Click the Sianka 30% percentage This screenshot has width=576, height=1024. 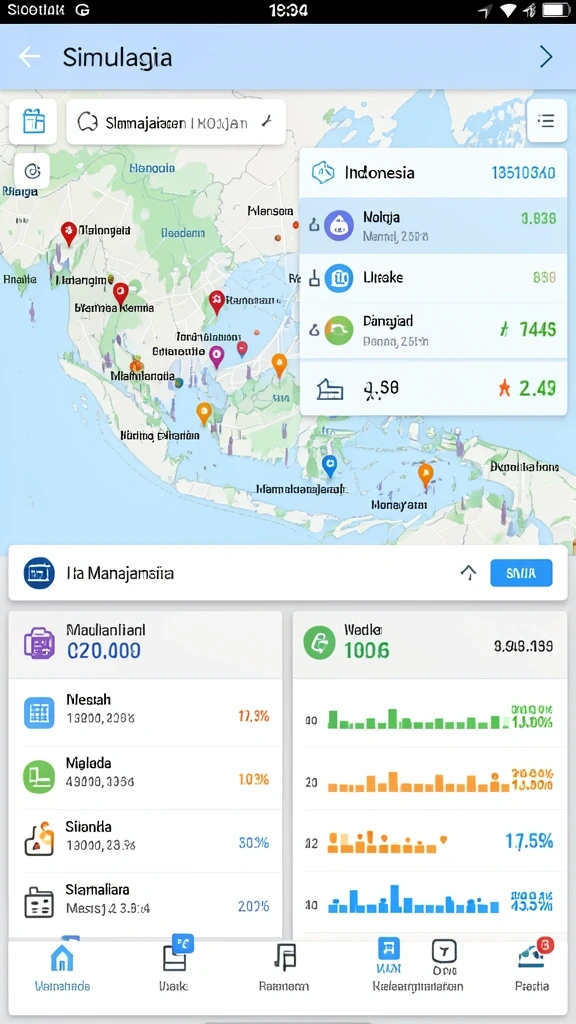click(x=253, y=842)
